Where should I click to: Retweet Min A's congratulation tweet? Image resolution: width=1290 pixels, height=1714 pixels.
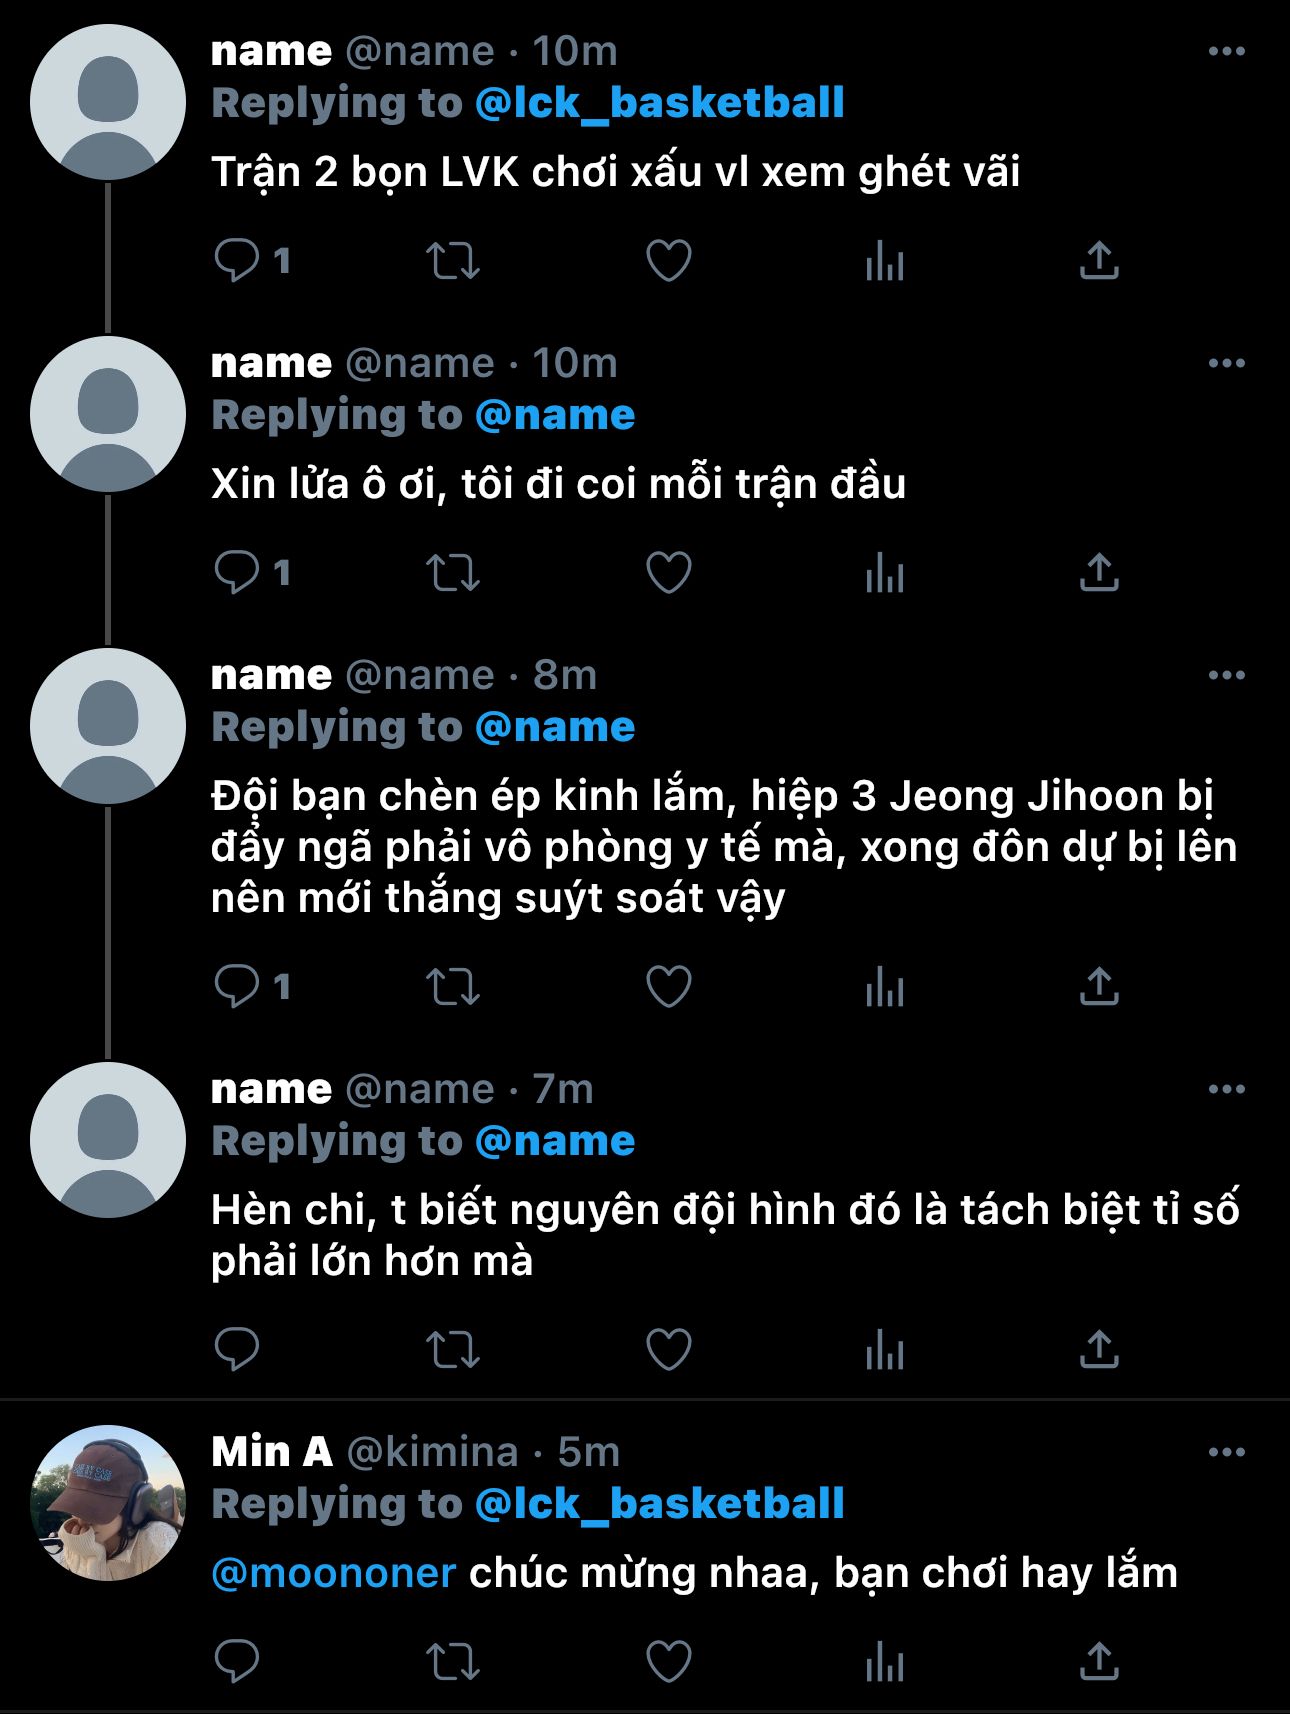[453, 1662]
